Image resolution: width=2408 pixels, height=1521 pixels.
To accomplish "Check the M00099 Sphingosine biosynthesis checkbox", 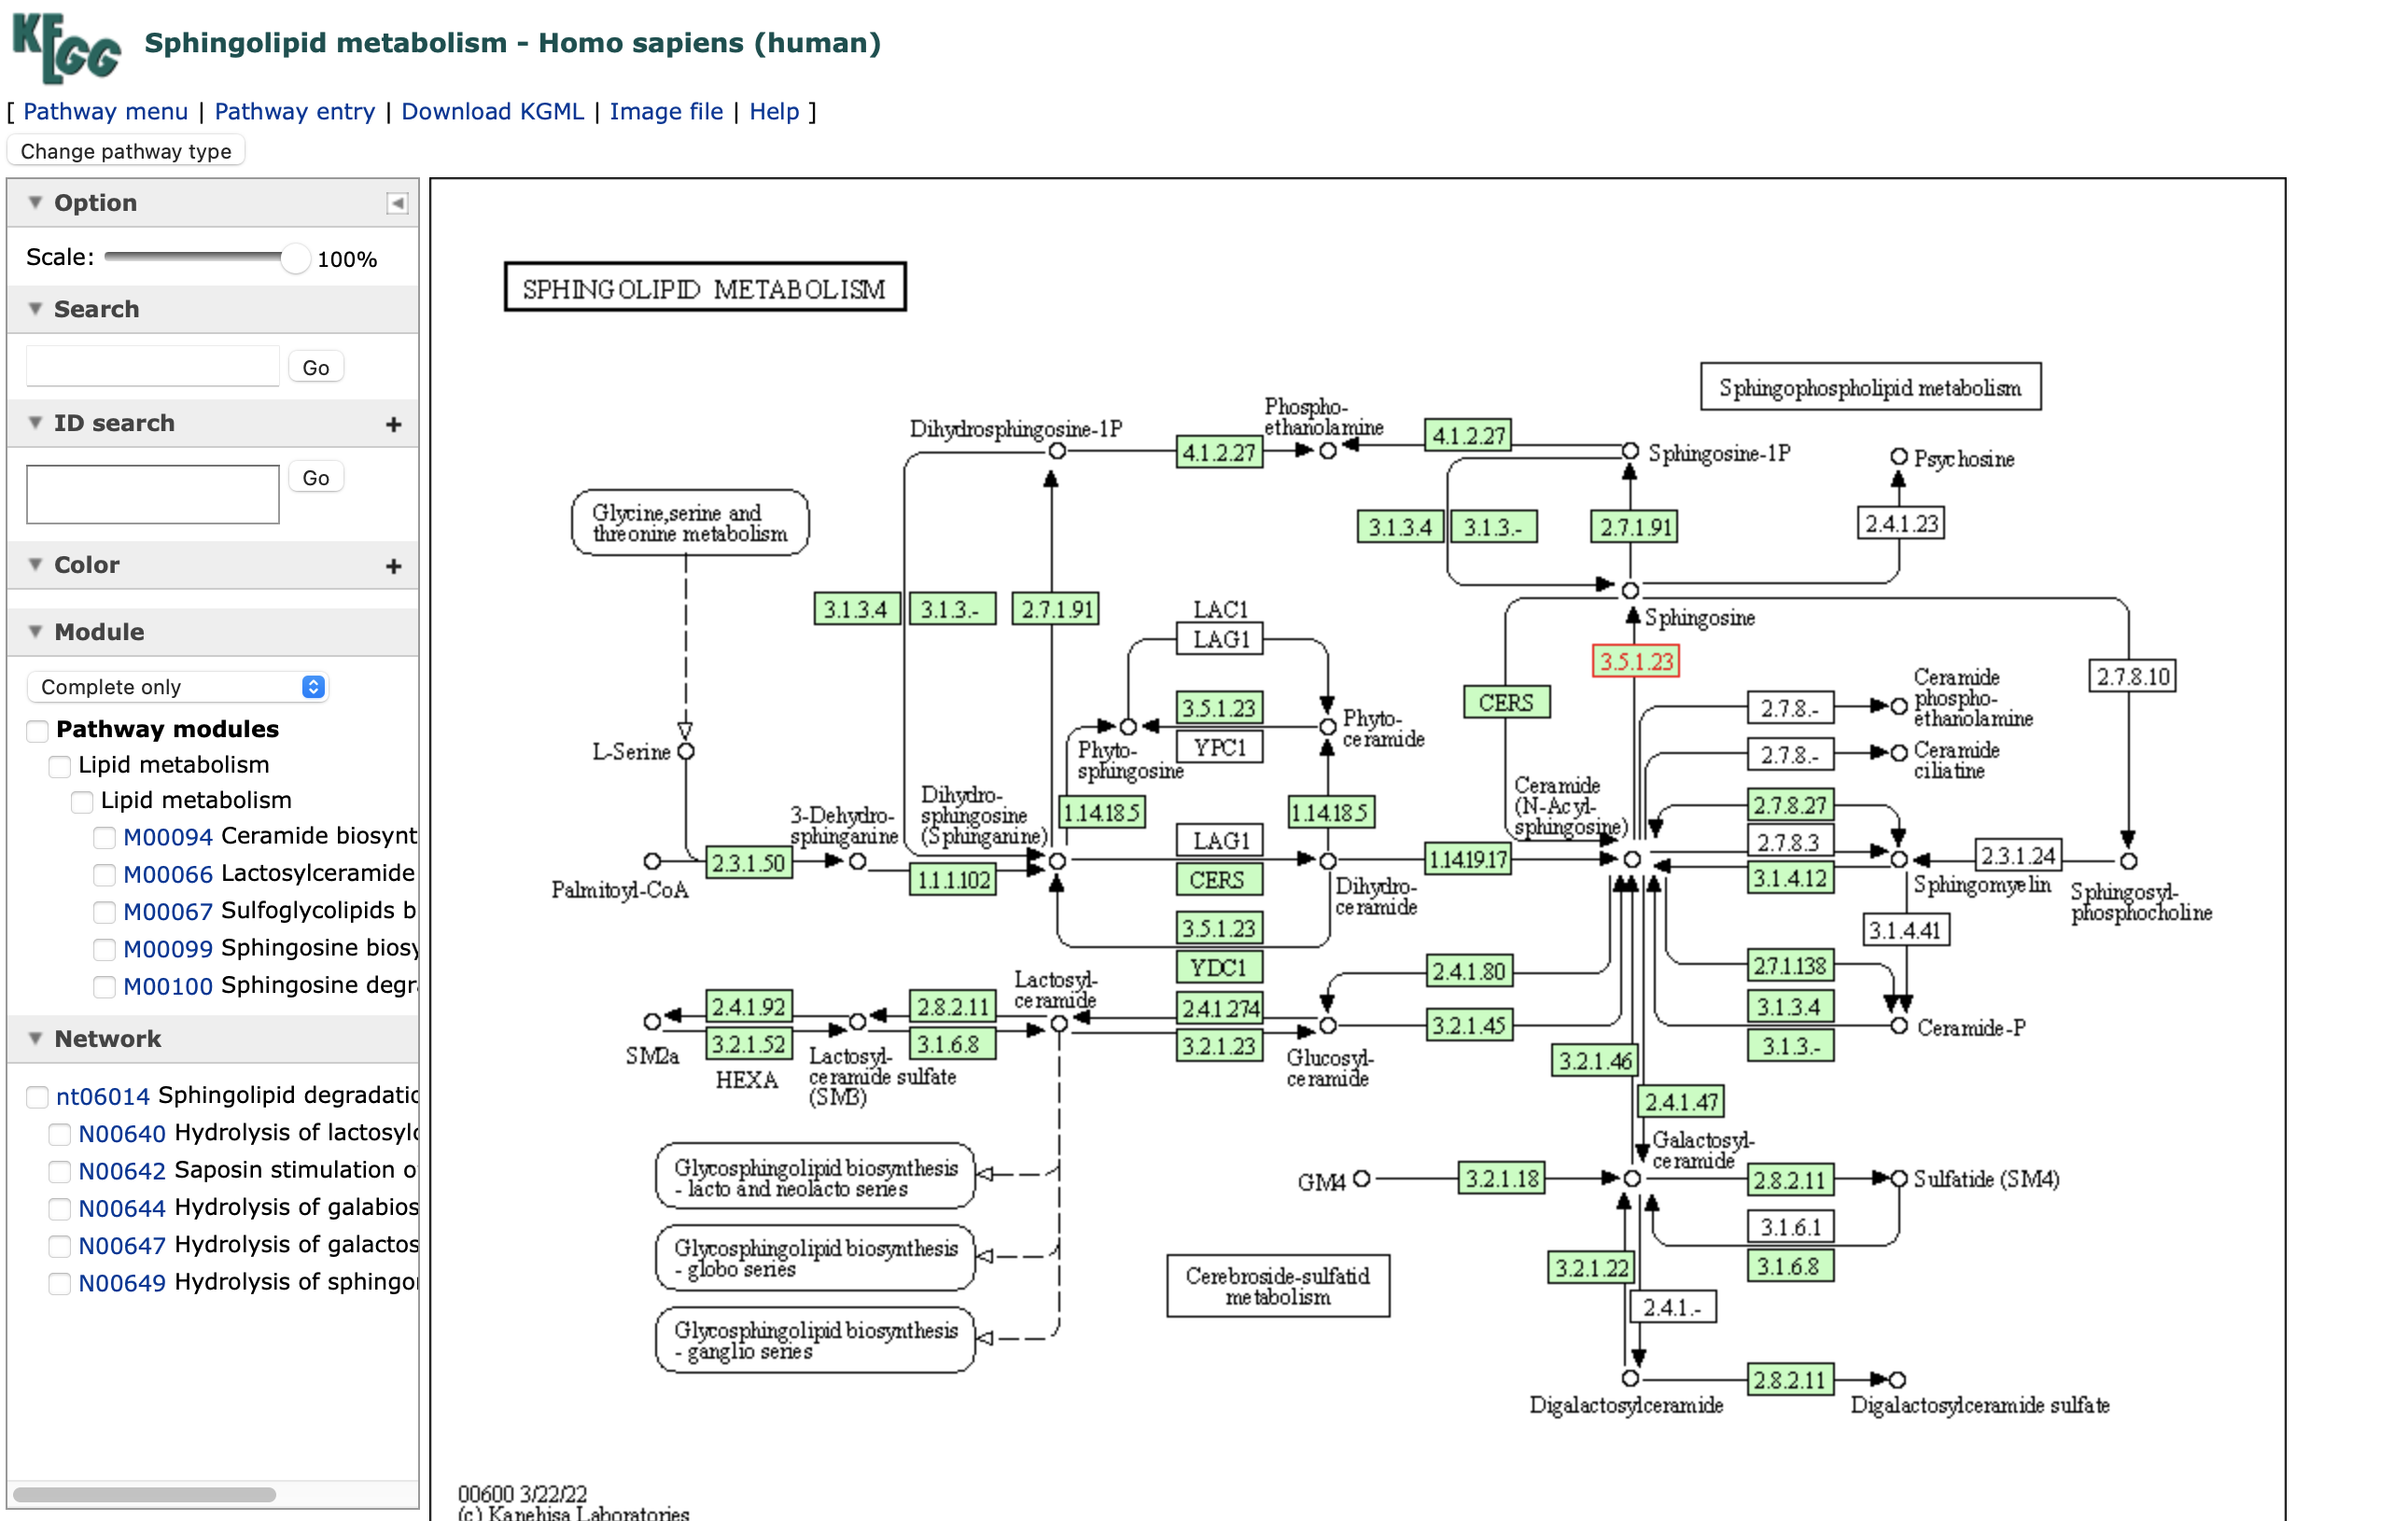I will 104,950.
